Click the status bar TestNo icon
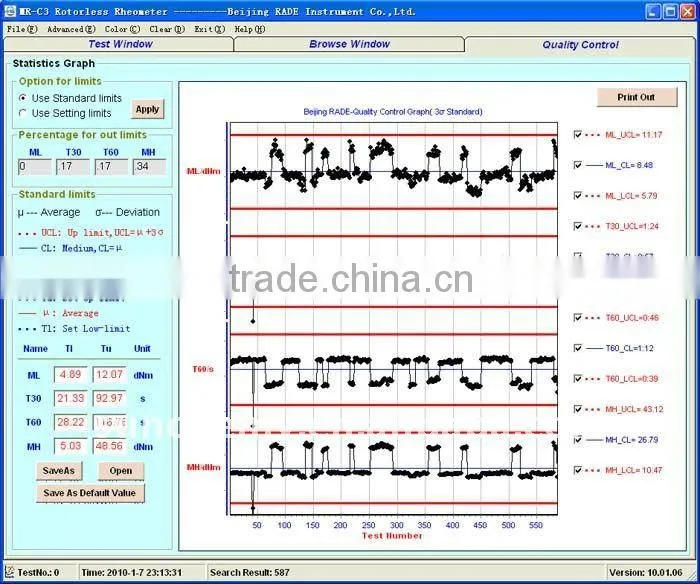Viewport: 700px width, 584px height. click(9, 572)
